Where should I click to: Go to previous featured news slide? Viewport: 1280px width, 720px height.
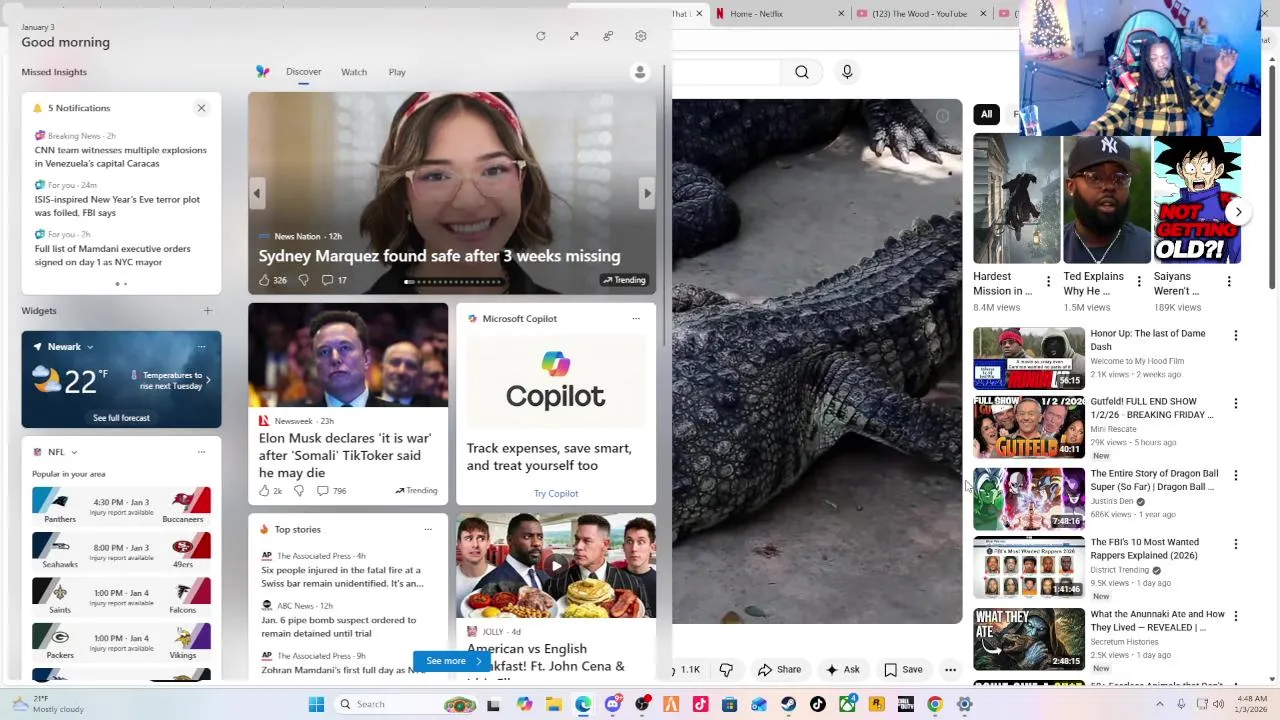[257, 194]
